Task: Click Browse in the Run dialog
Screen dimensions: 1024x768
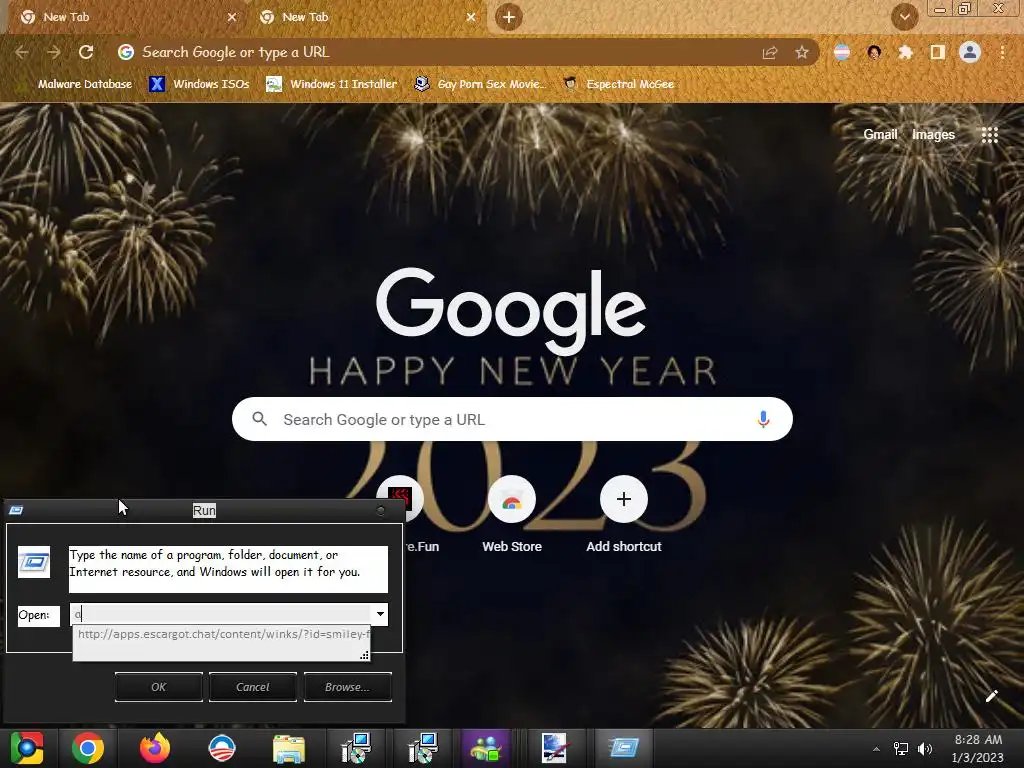Action: [347, 687]
